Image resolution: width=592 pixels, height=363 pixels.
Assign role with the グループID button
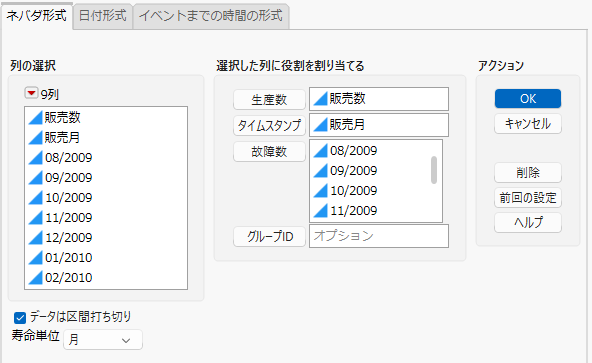point(269,236)
